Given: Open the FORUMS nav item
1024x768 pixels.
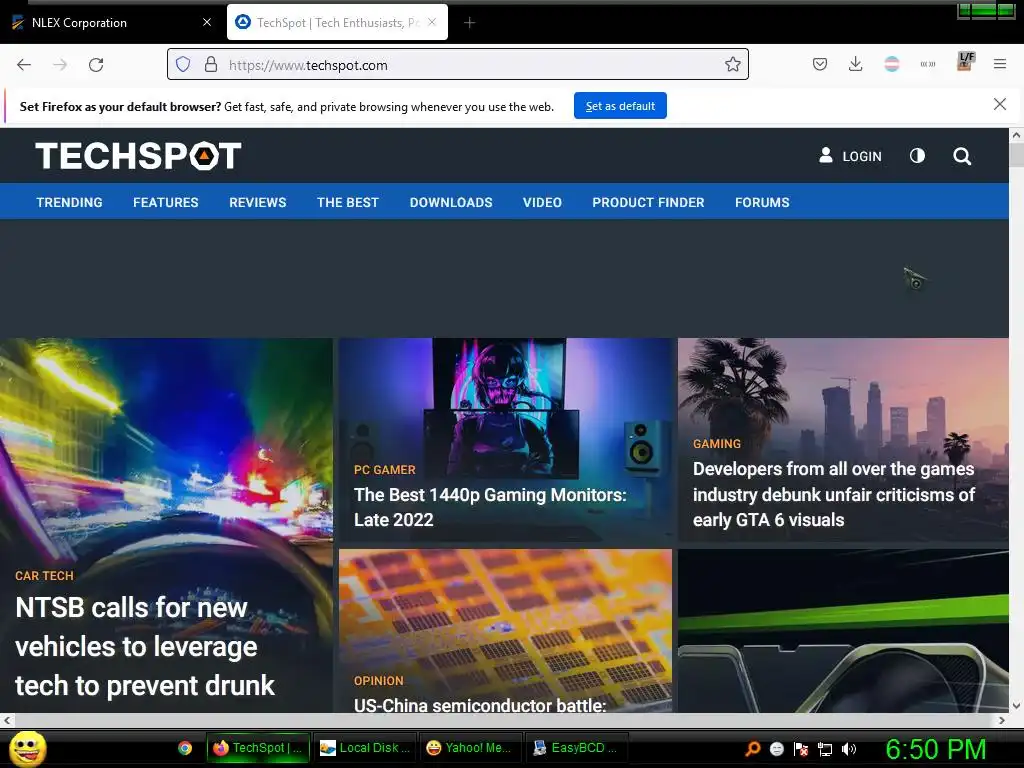Looking at the screenshot, I should [x=762, y=202].
